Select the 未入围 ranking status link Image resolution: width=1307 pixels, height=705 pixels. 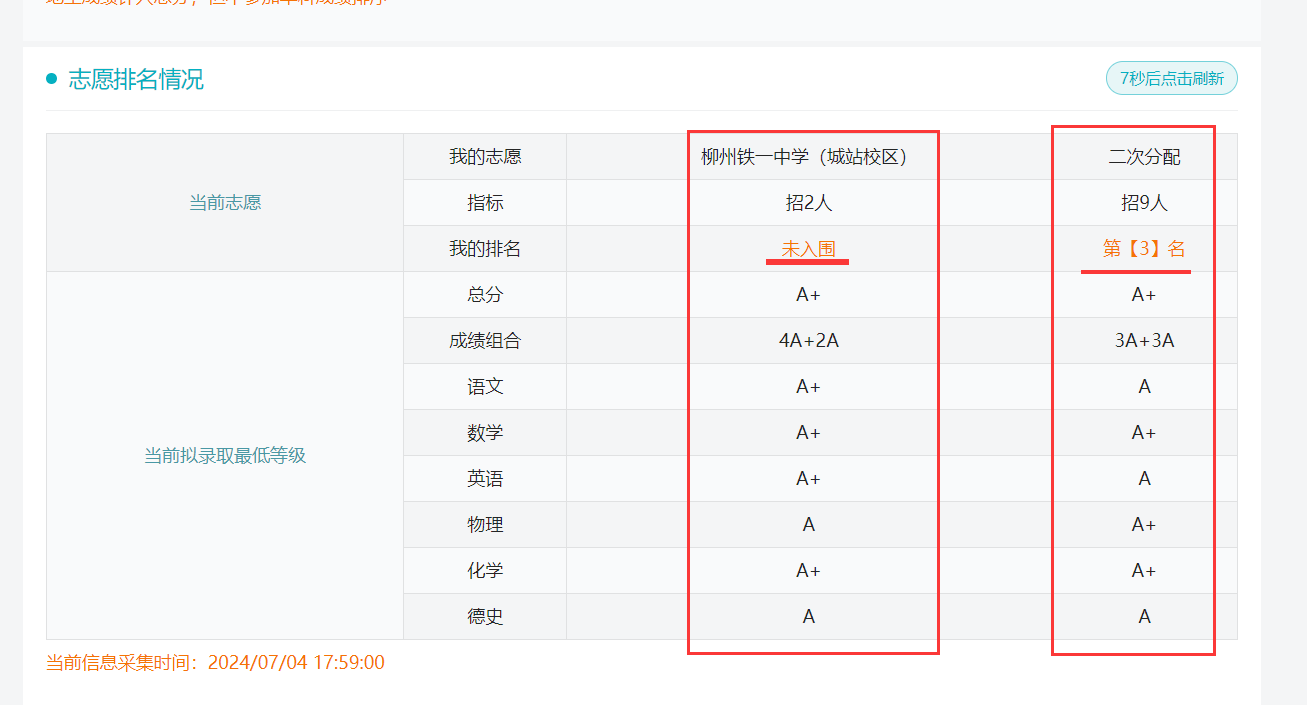tap(808, 249)
